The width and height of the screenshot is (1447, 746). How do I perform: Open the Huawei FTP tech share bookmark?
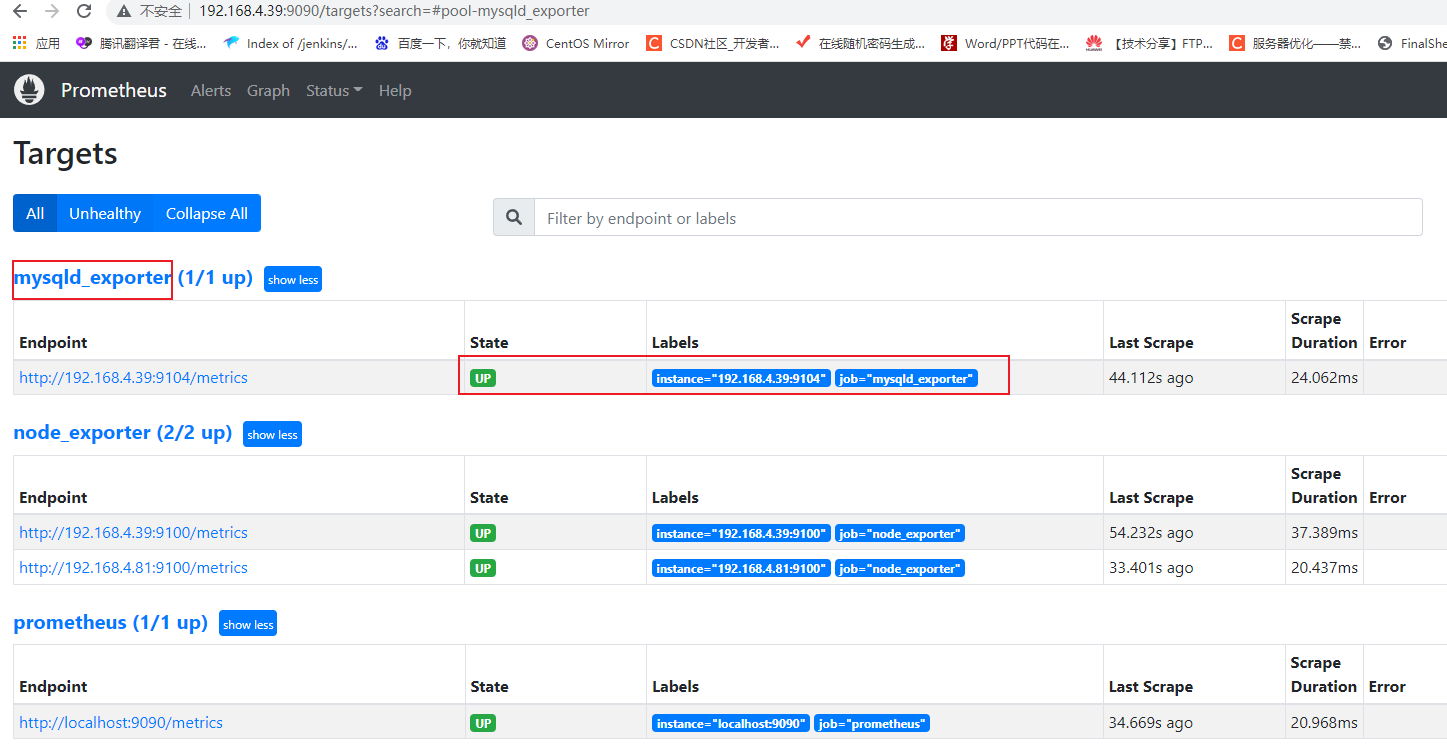[1150, 43]
